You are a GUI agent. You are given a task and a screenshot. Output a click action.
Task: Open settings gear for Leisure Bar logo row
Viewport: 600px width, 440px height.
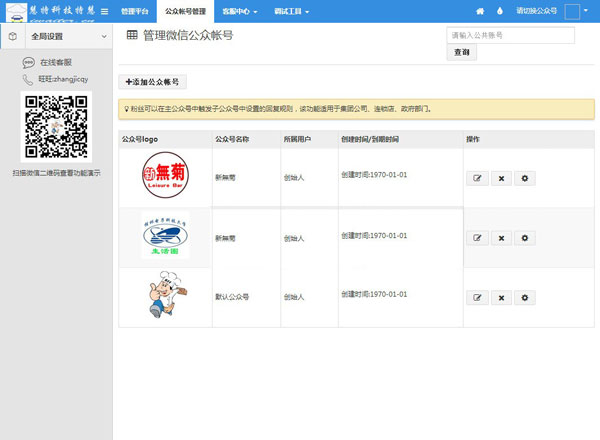point(525,178)
